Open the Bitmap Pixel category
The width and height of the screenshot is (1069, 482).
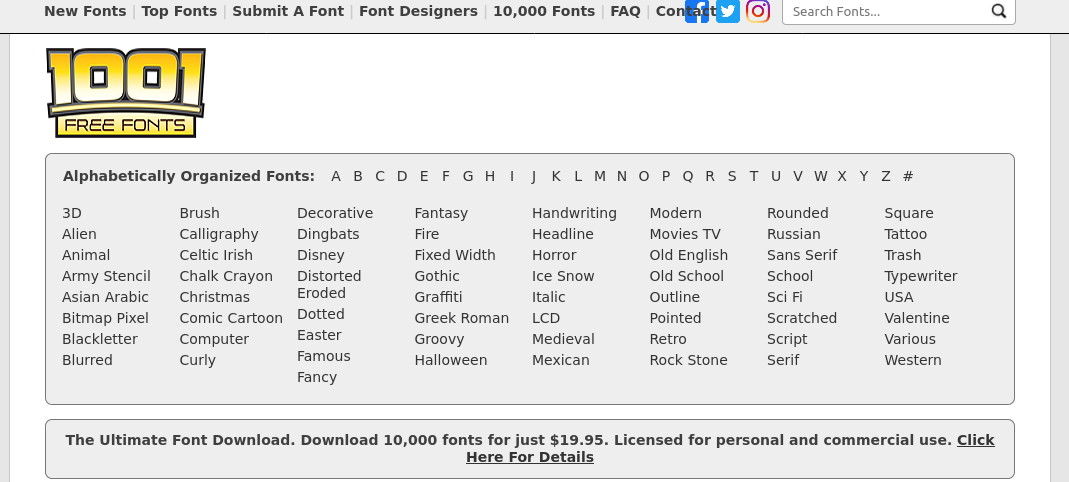pos(105,318)
